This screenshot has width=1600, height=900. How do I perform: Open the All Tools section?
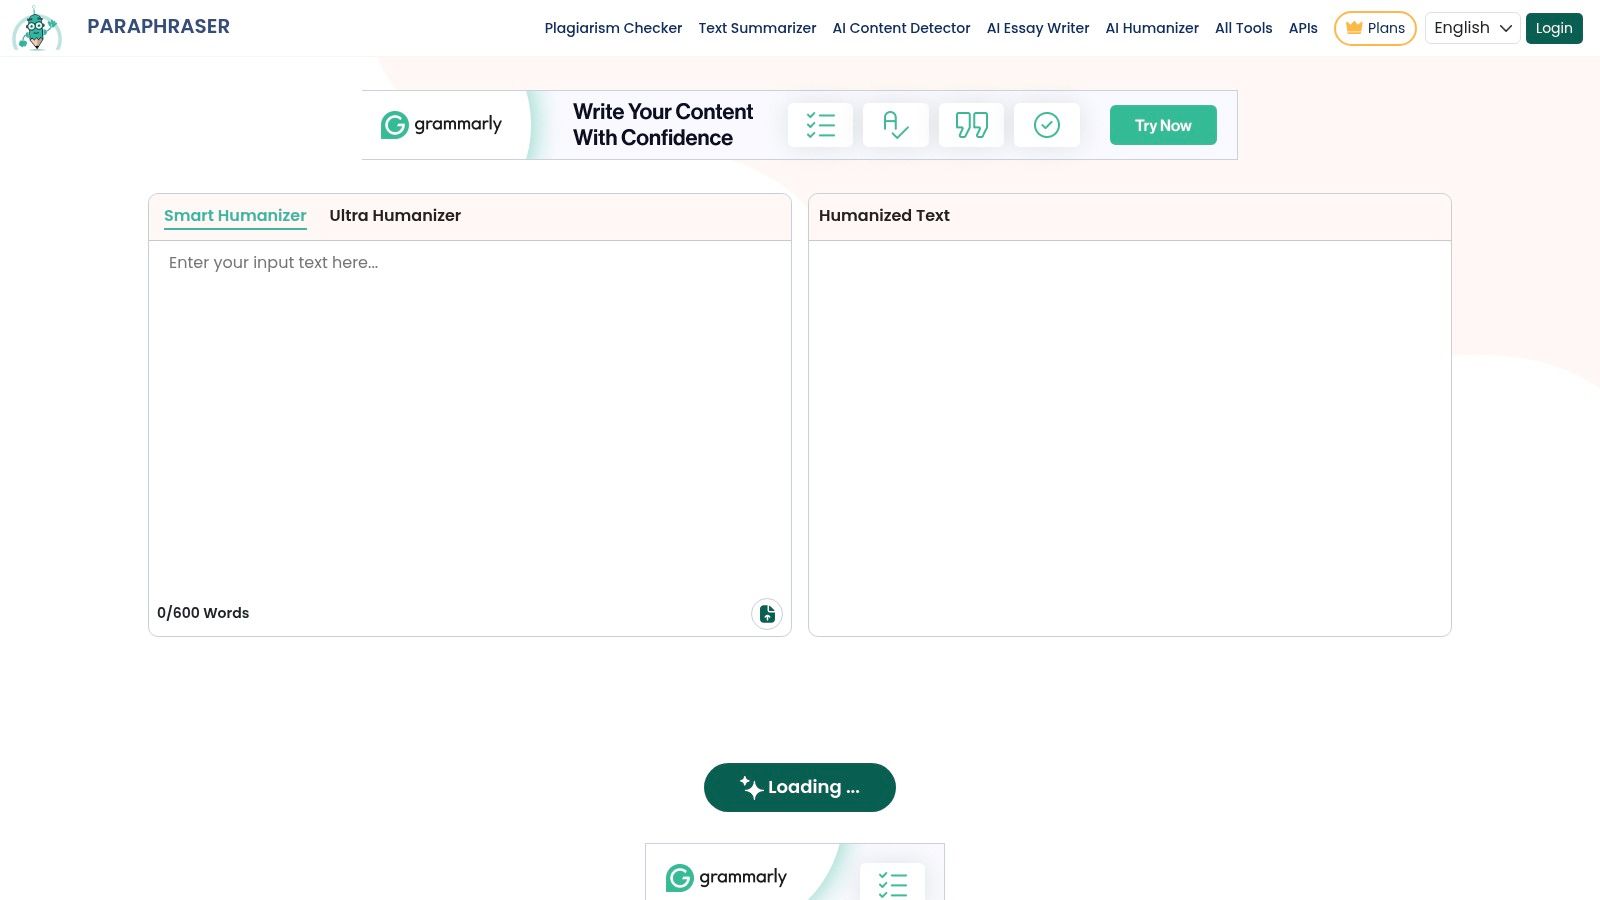[x=1243, y=28]
